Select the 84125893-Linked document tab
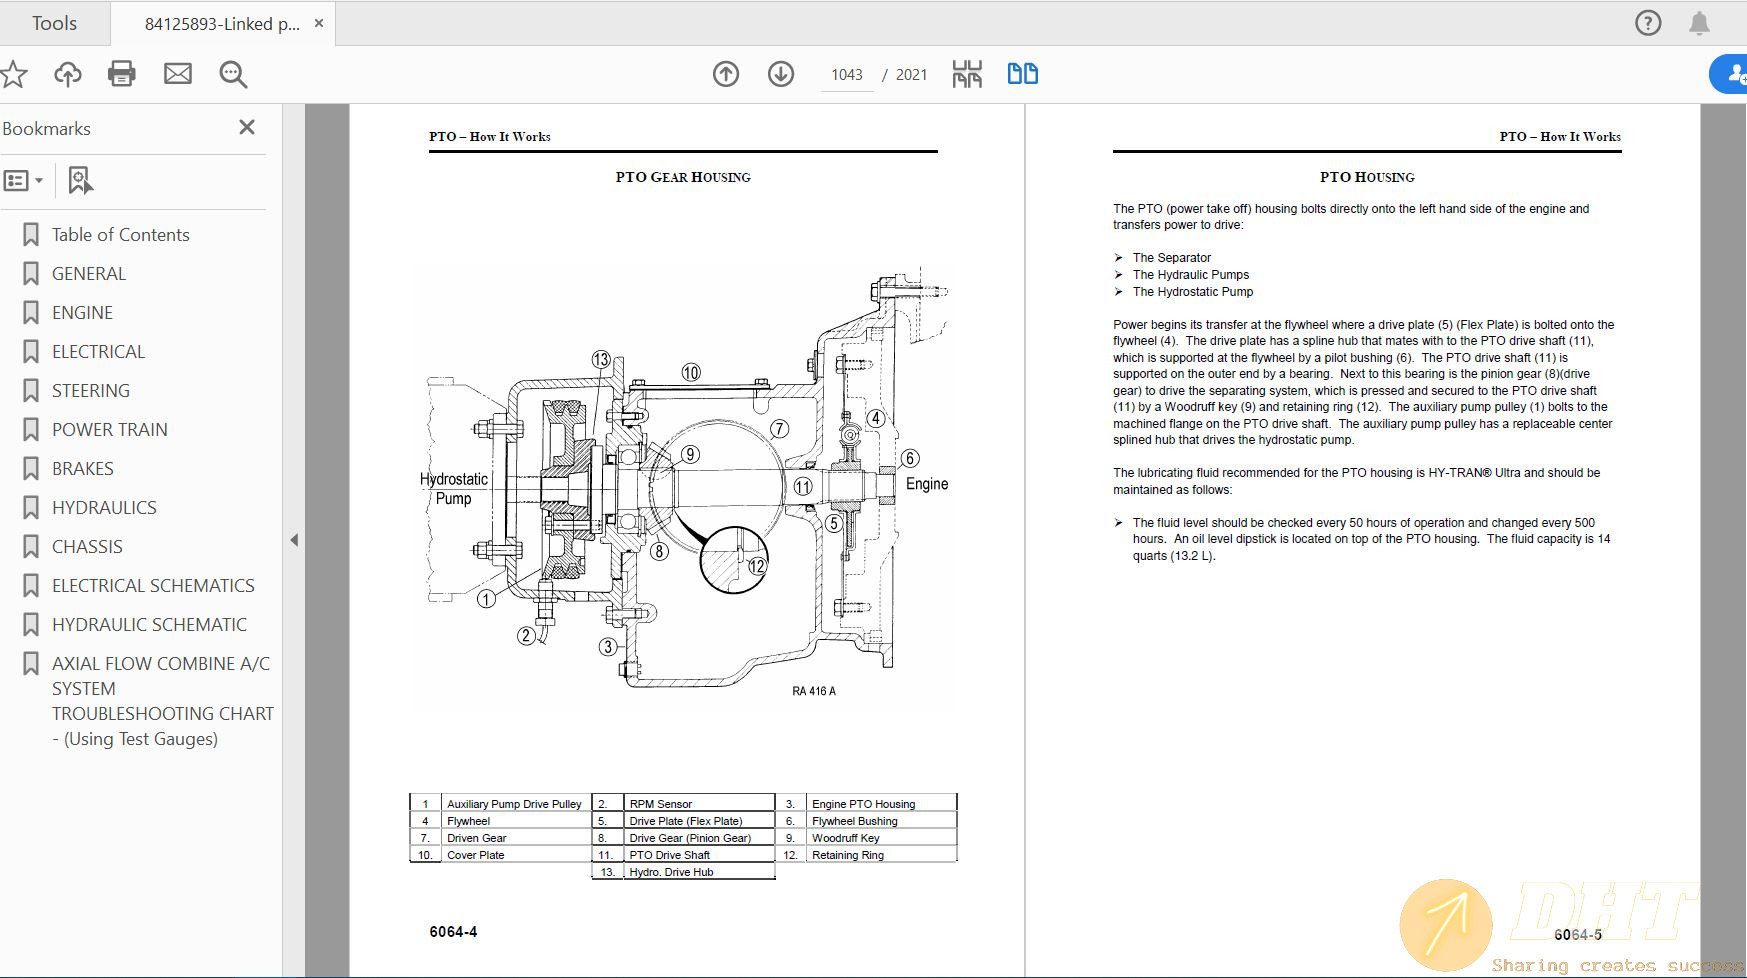Screen dimensions: 1747x978 [x=214, y=22]
